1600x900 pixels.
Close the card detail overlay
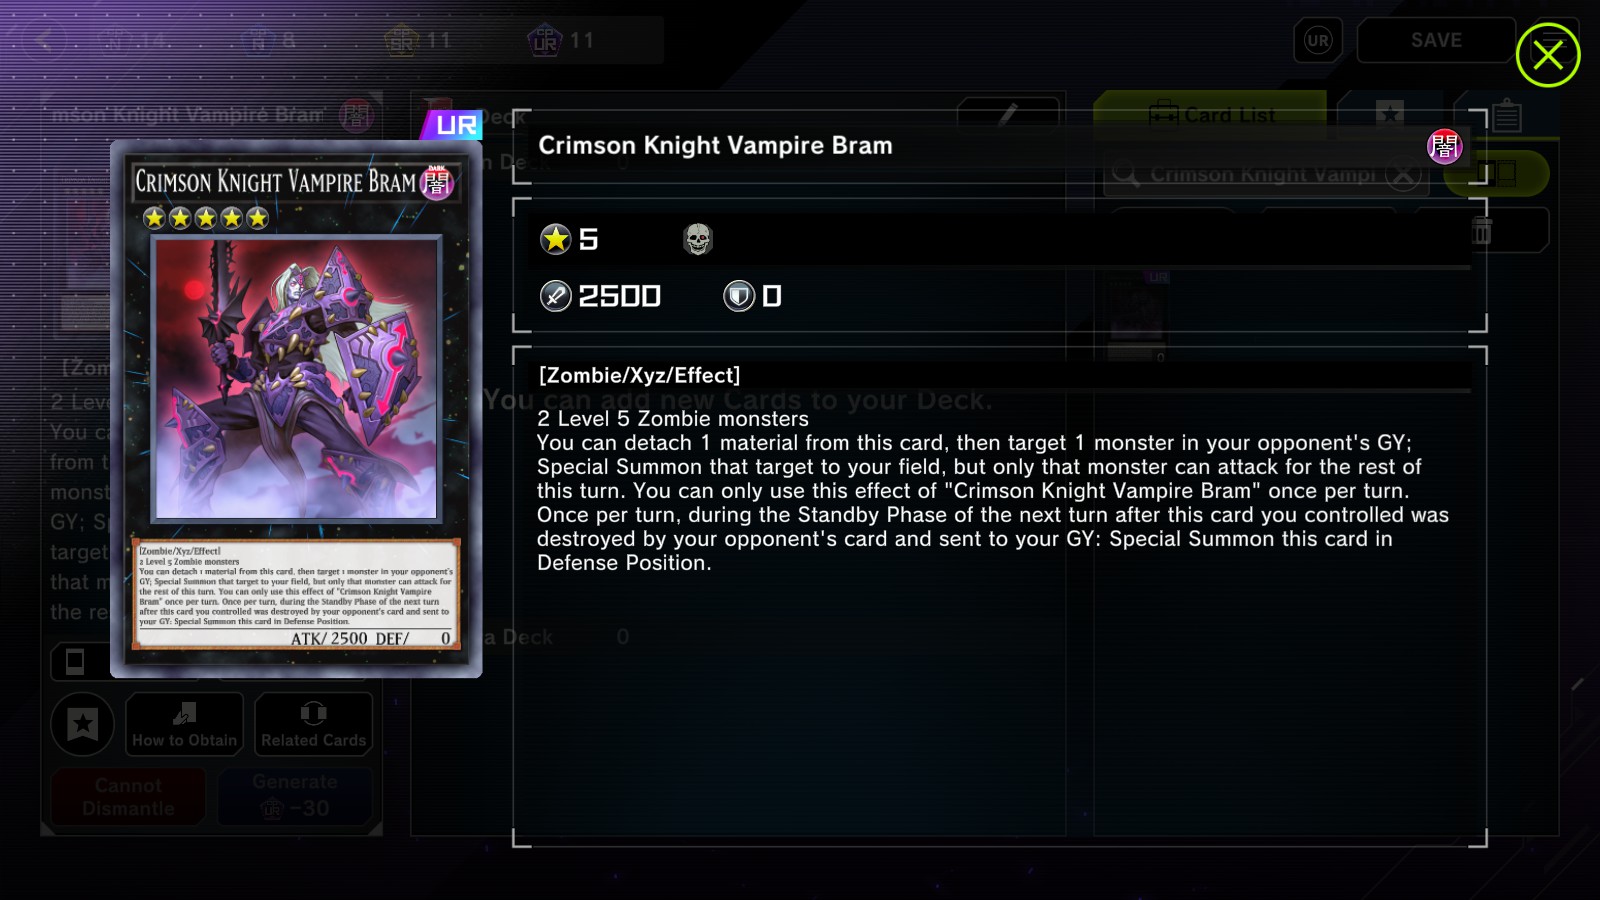(x=1547, y=55)
